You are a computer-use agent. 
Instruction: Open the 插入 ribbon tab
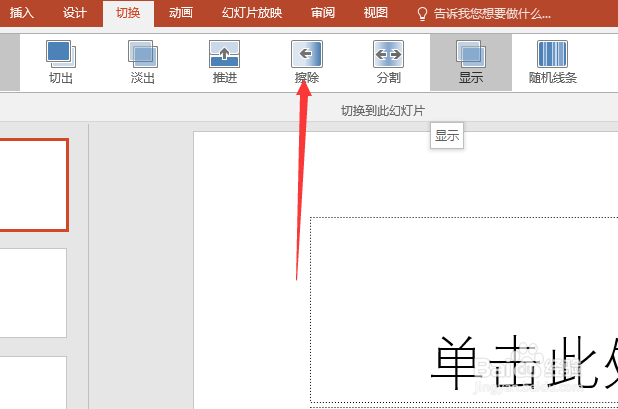click(x=22, y=13)
